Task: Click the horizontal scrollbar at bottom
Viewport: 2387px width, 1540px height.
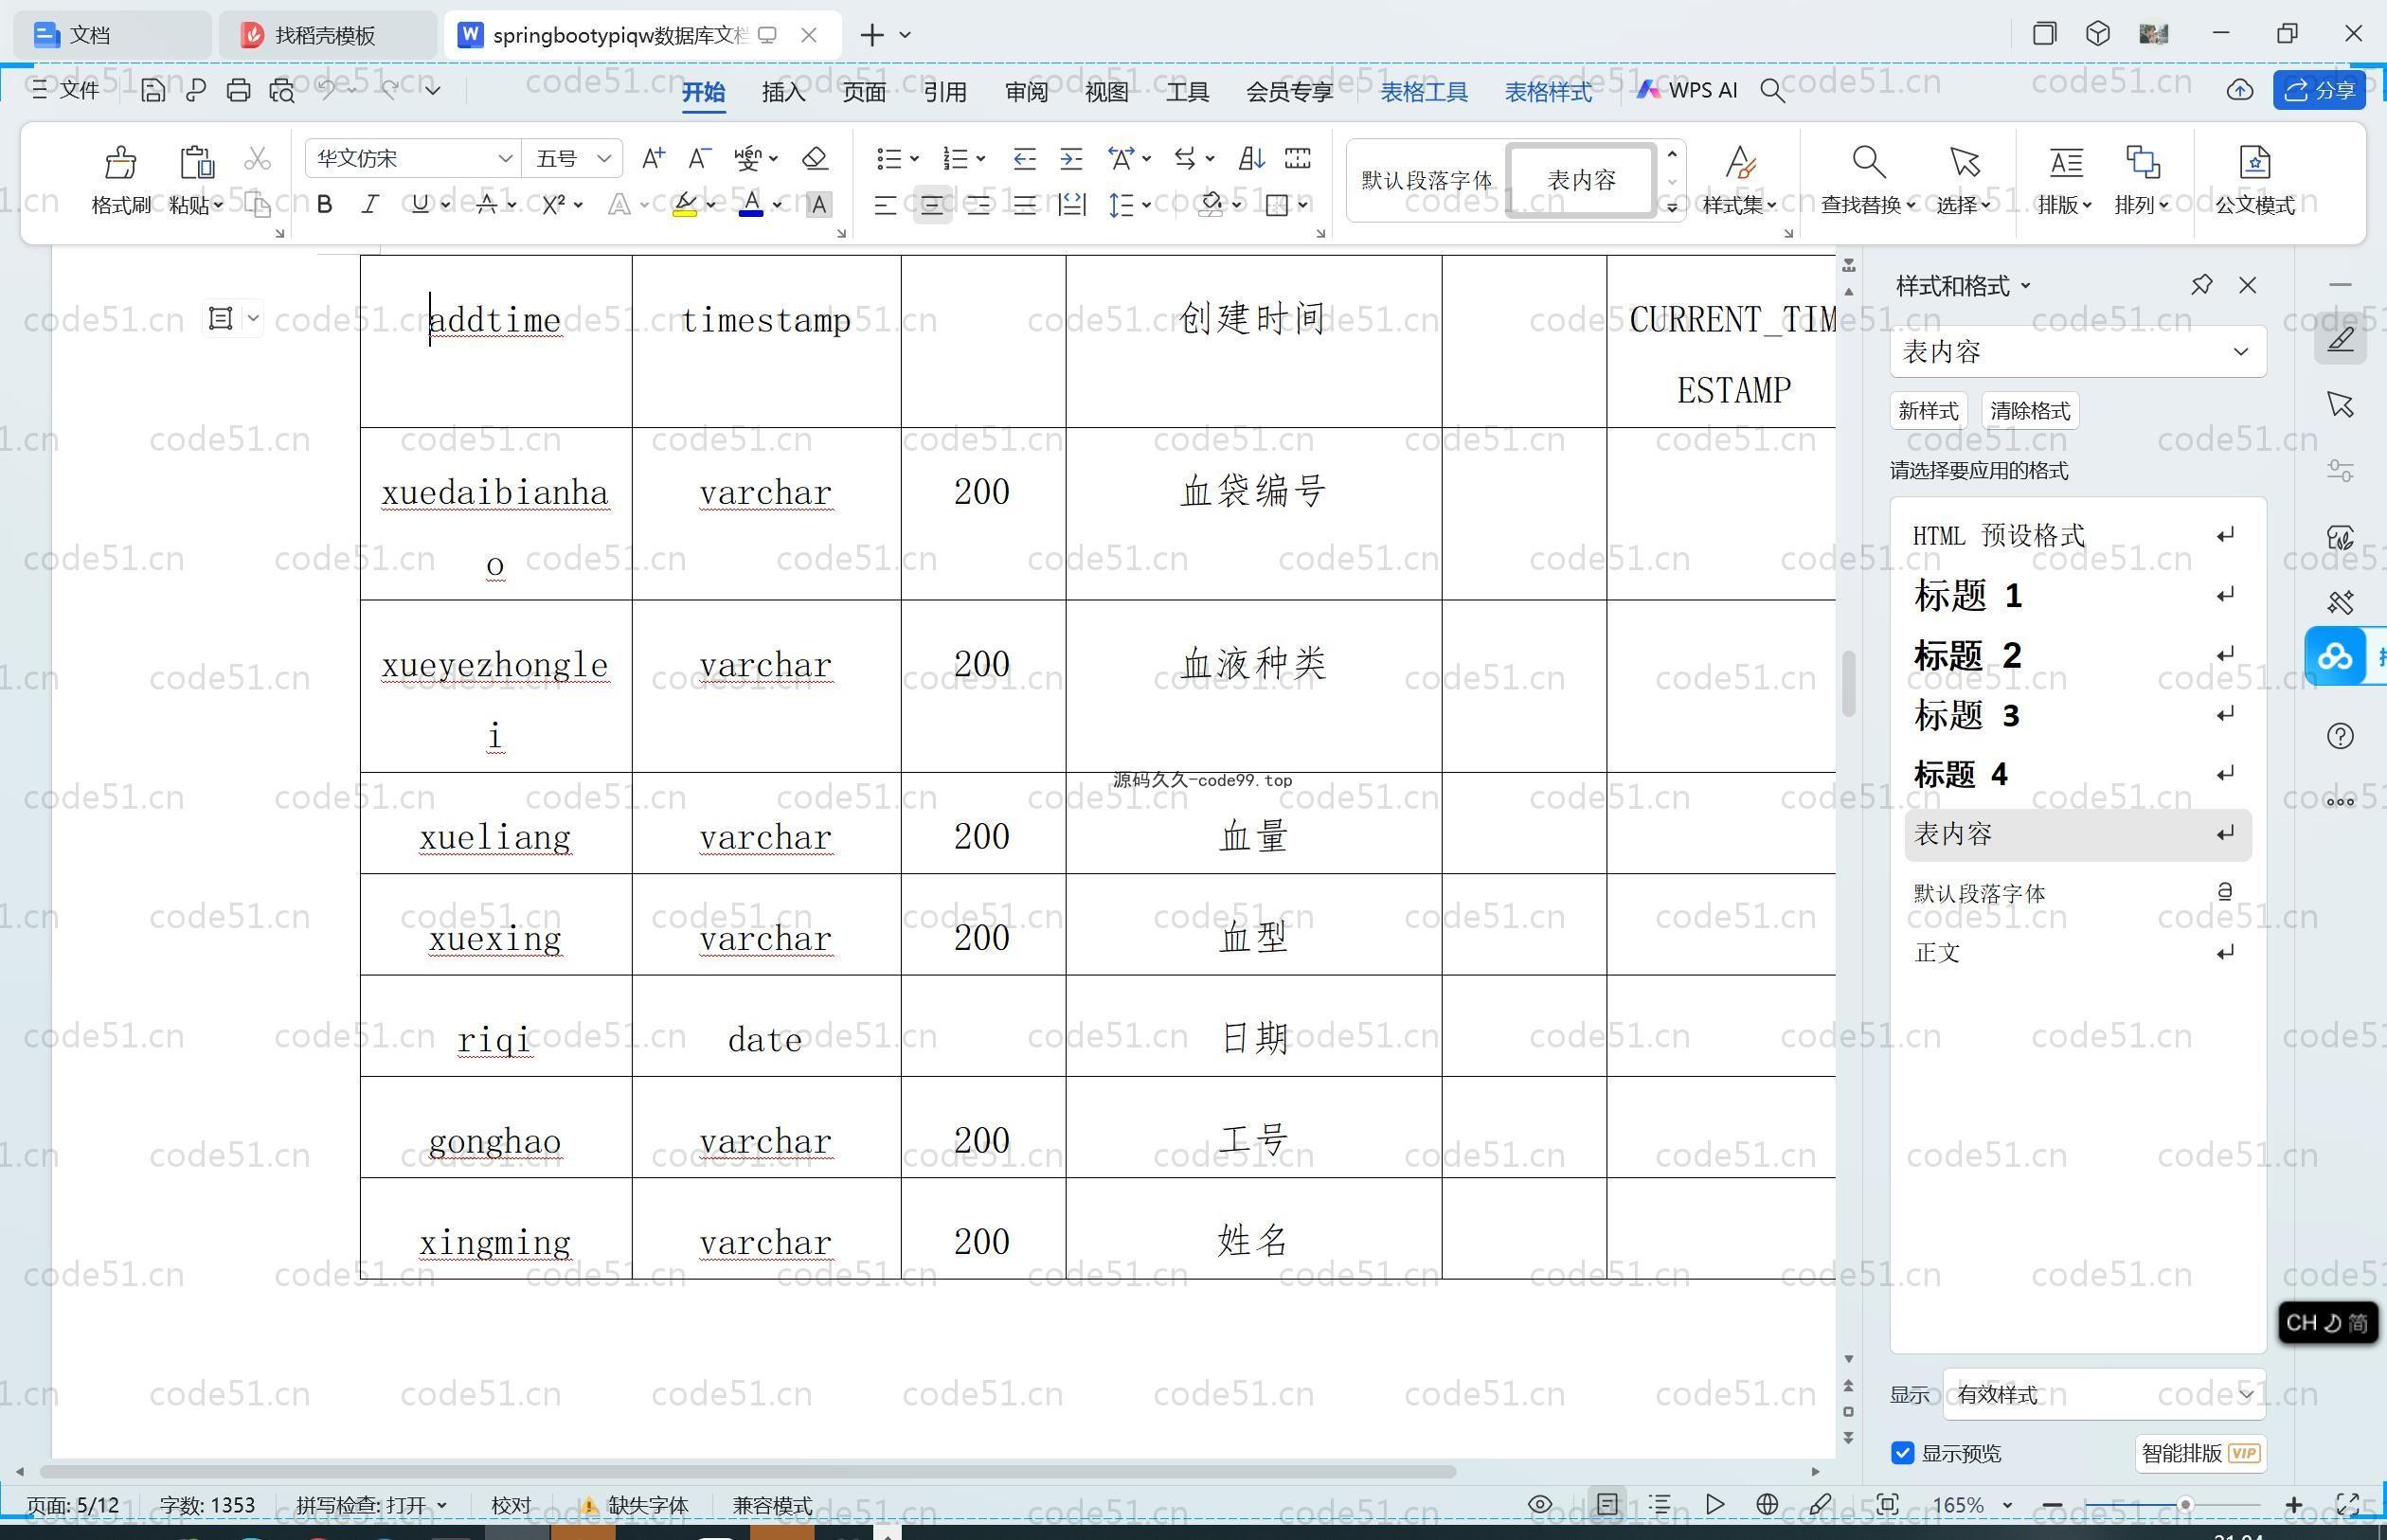Action: 748,1472
